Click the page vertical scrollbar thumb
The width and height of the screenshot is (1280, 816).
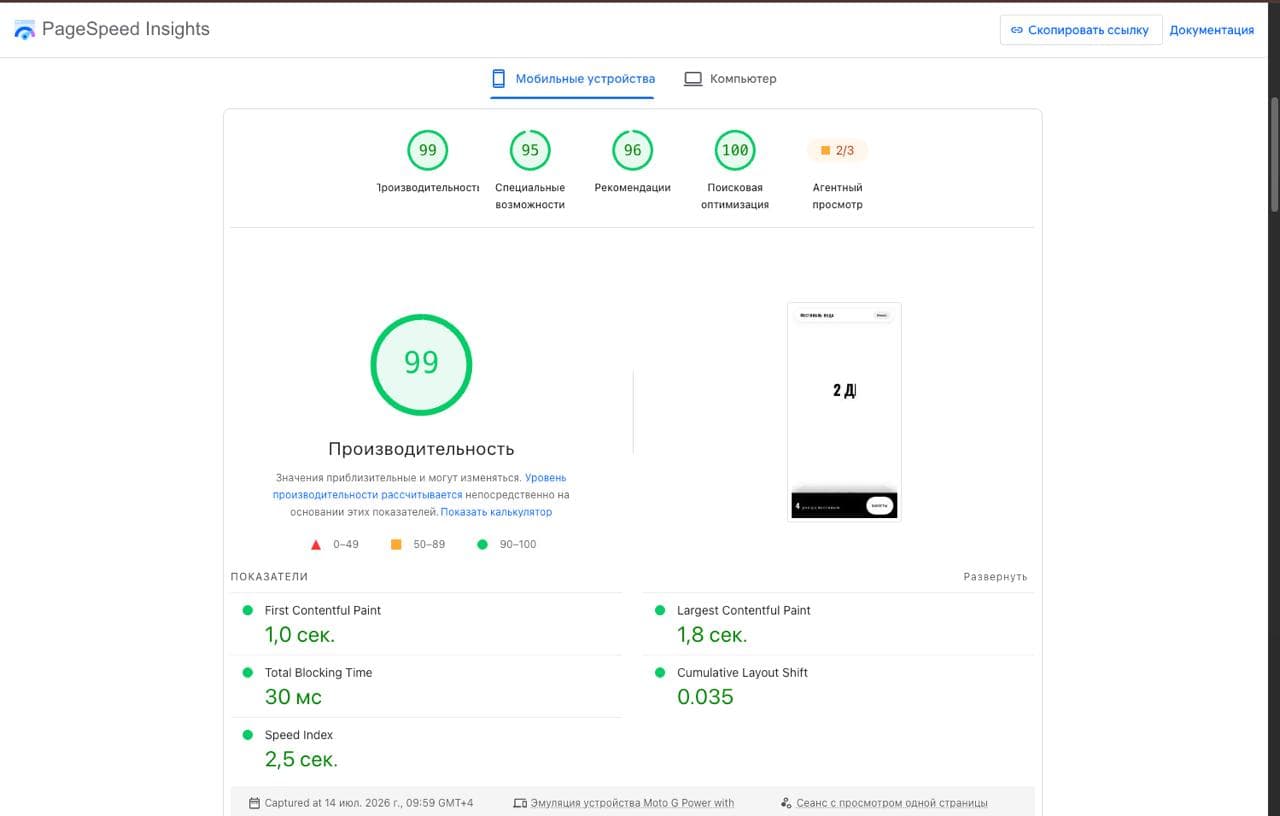[x=1274, y=154]
